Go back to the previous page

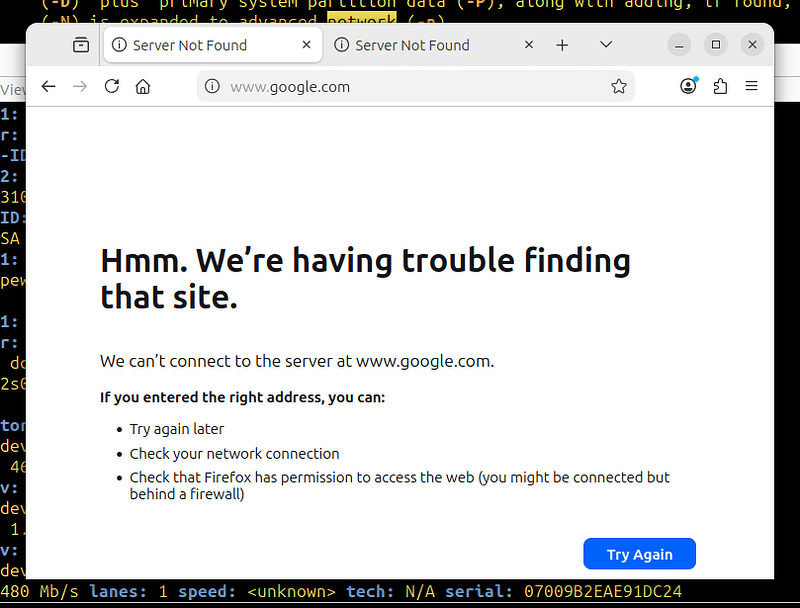(x=48, y=86)
